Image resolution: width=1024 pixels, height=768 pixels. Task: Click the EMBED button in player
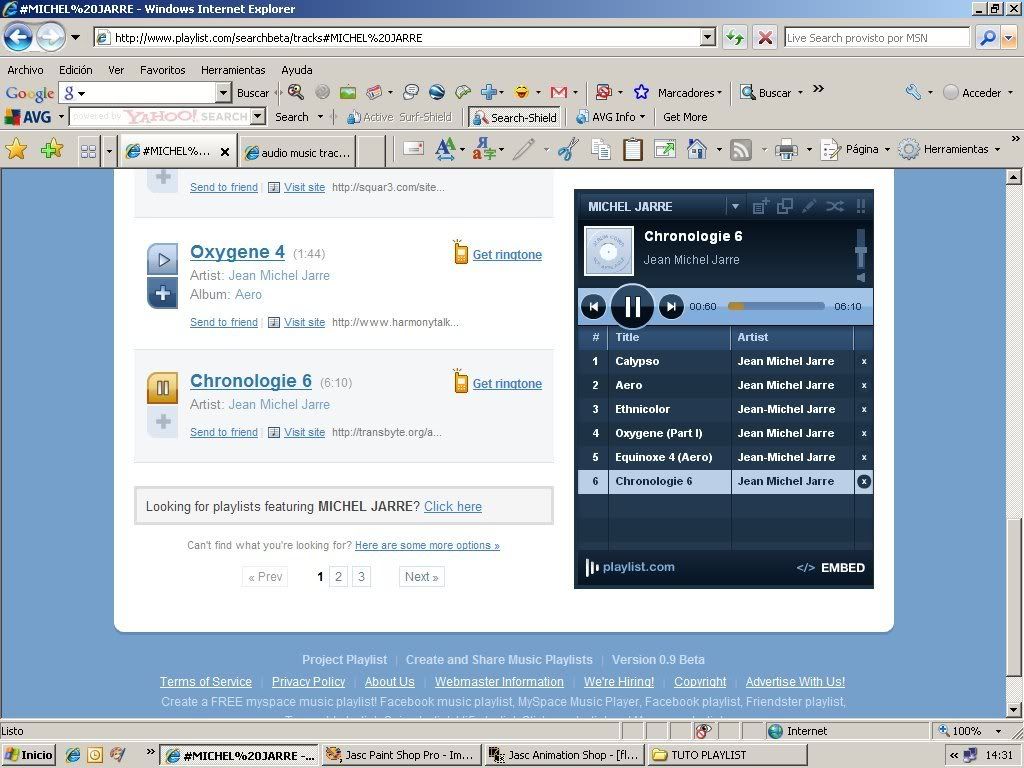pyautogui.click(x=831, y=568)
